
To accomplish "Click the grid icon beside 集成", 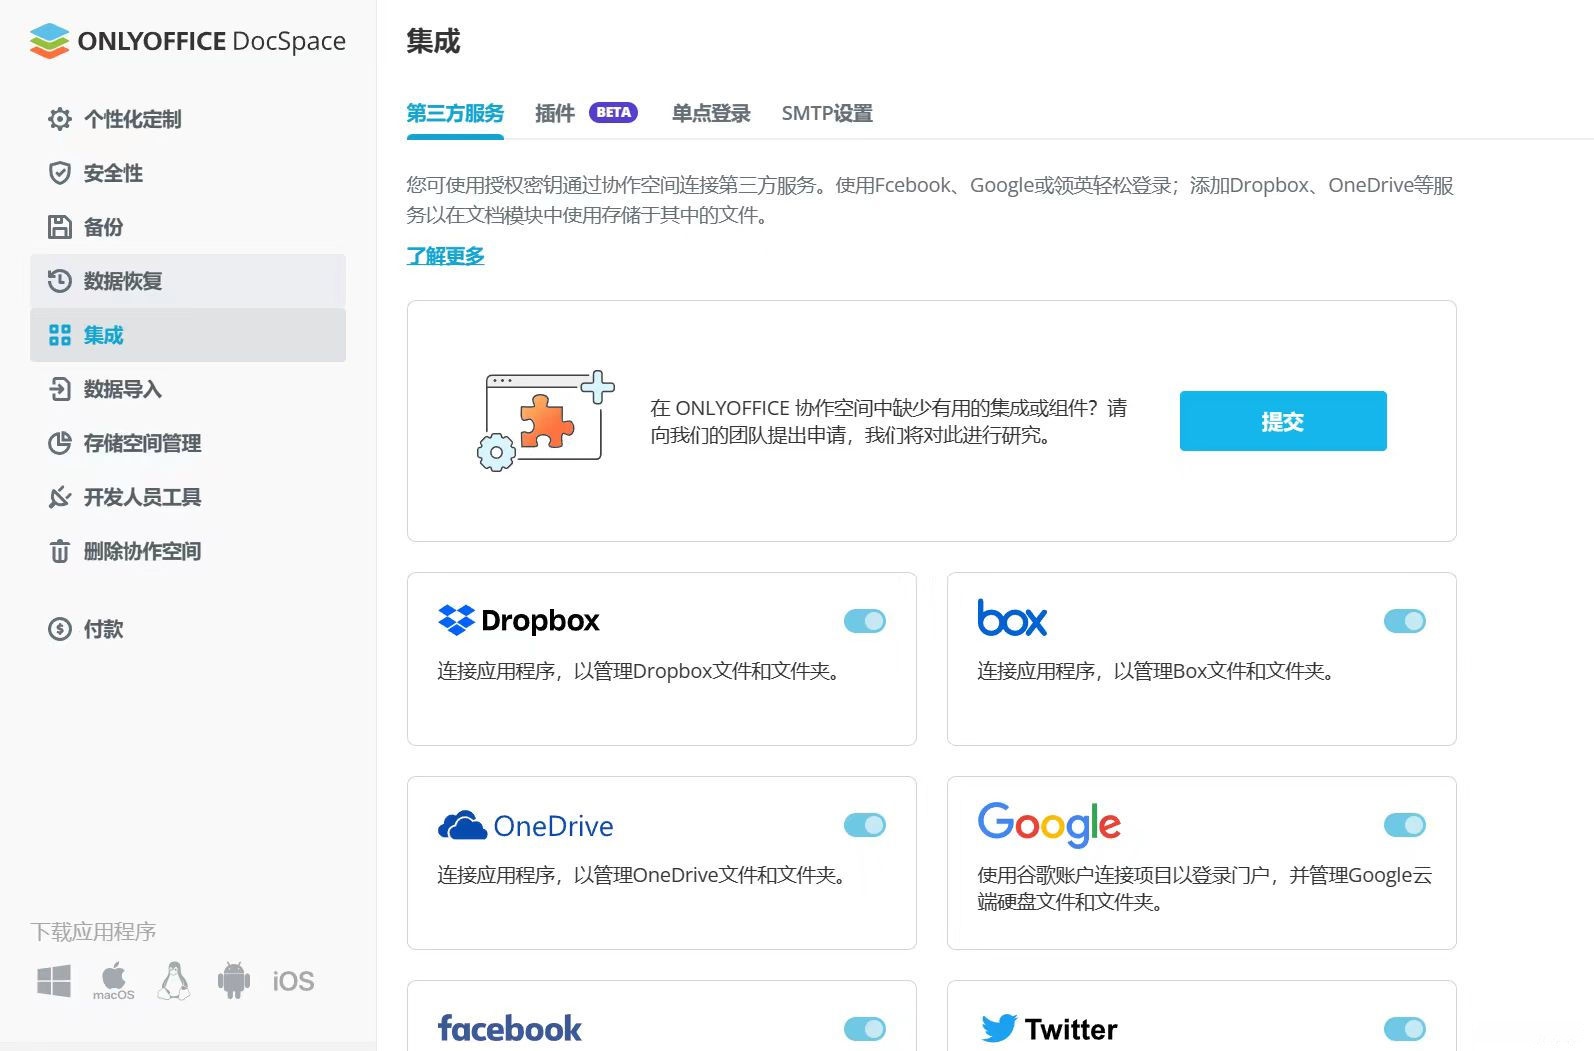I will coord(60,335).
